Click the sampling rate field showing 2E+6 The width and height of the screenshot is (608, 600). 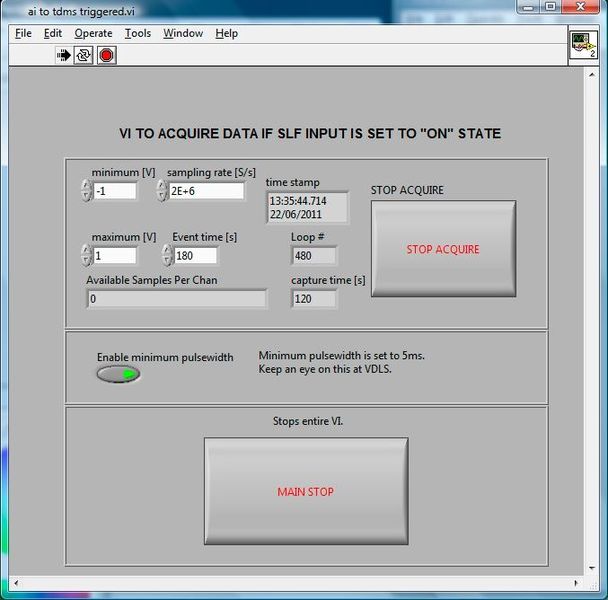206,191
